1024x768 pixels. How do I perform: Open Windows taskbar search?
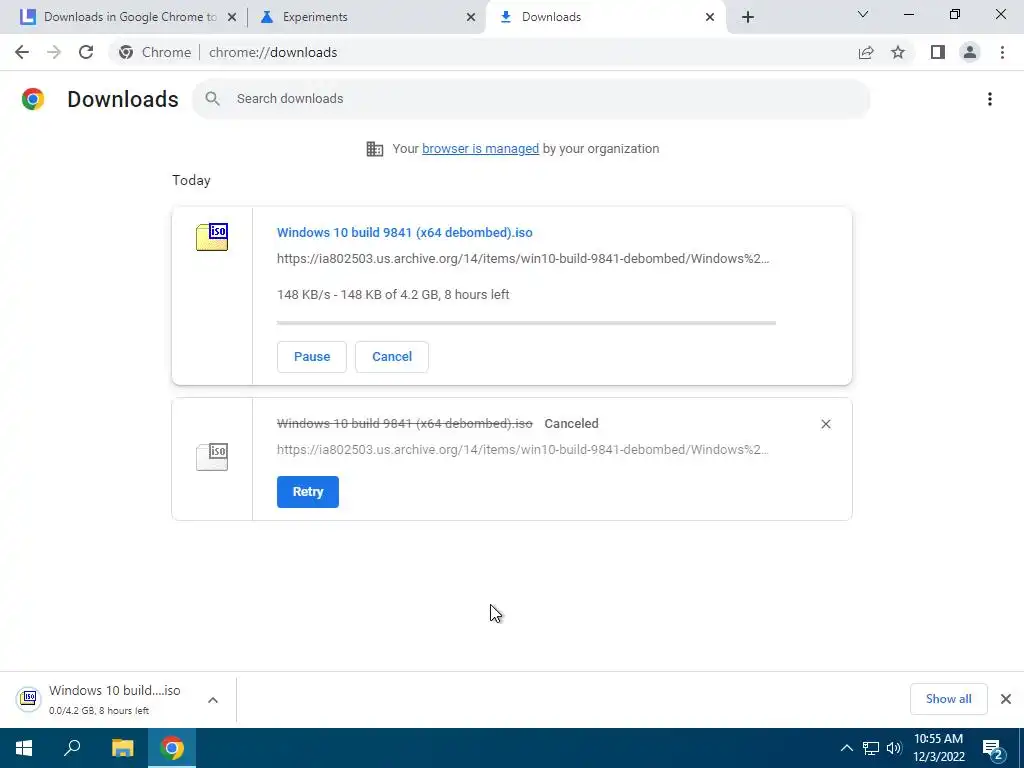(x=72, y=748)
